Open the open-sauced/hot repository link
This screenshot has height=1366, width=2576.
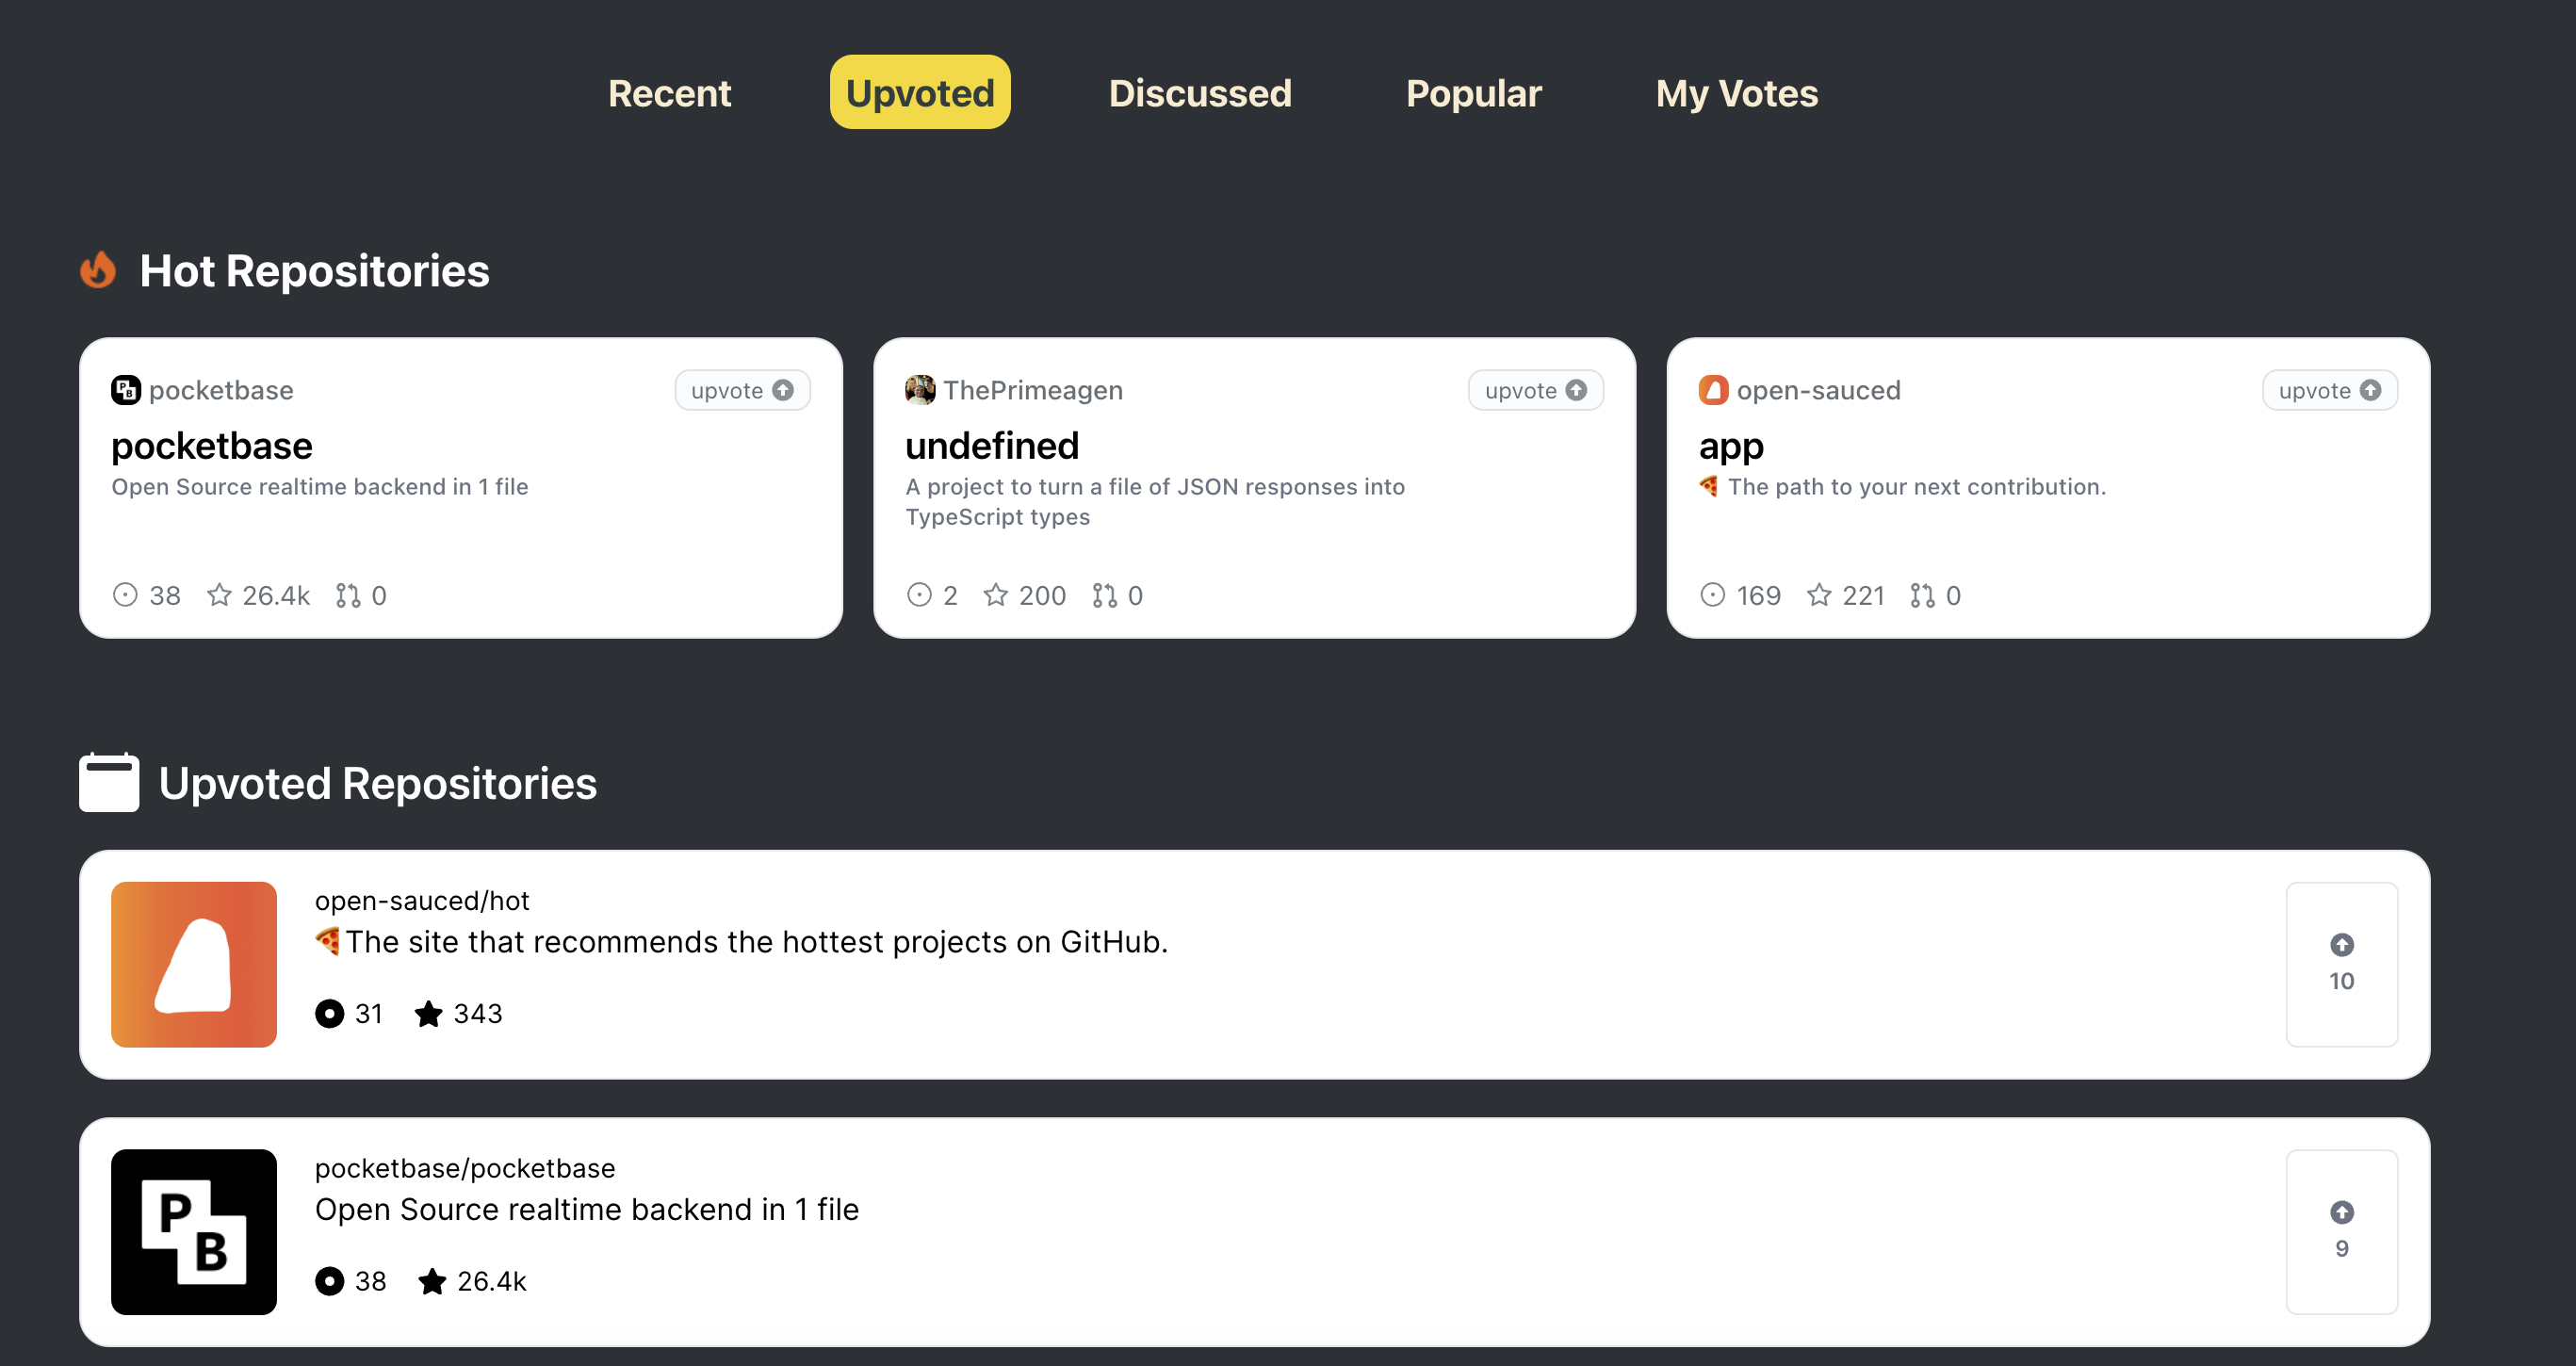423,900
